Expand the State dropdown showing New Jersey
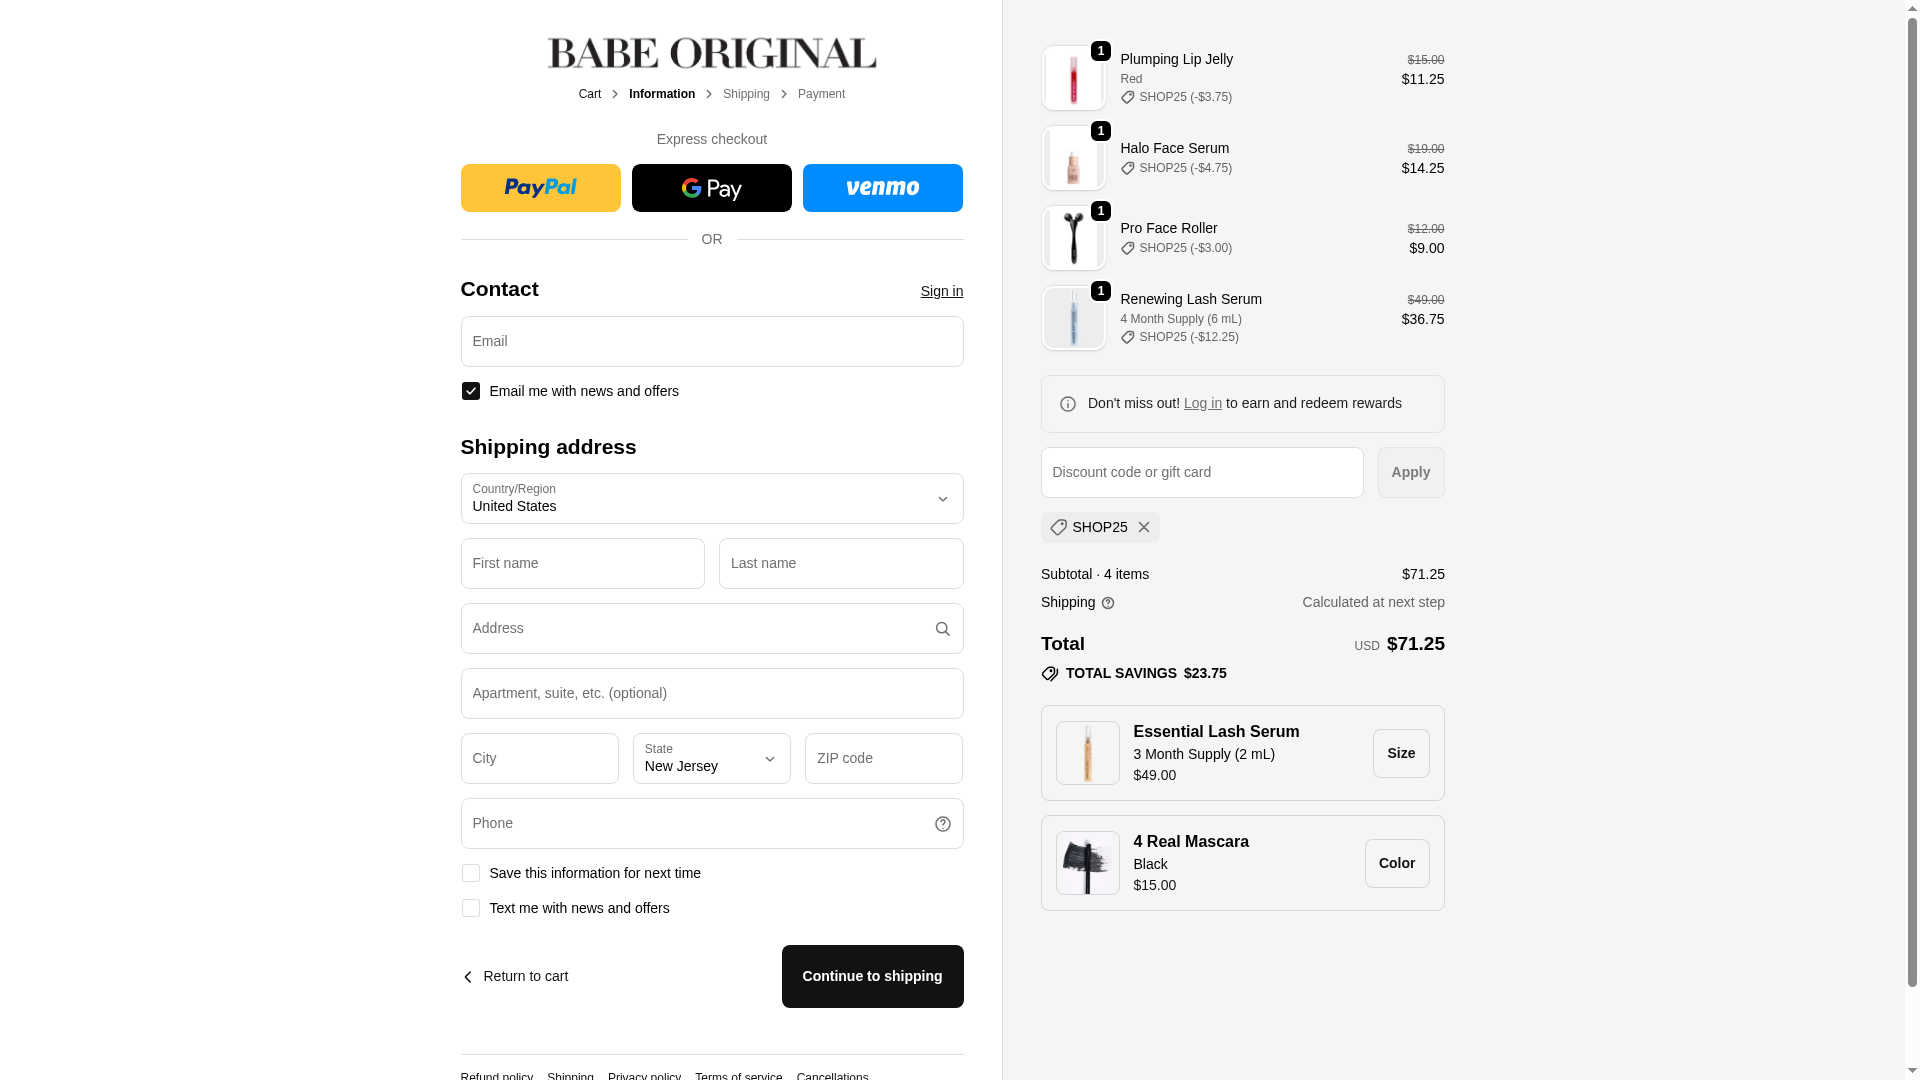This screenshot has height=1080, width=1920. point(712,758)
